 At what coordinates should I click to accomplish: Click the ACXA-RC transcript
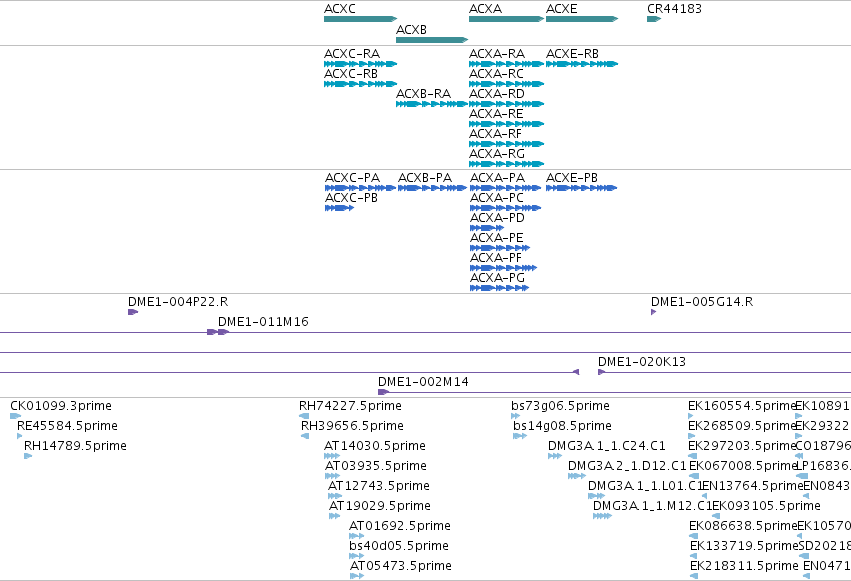(x=506, y=84)
